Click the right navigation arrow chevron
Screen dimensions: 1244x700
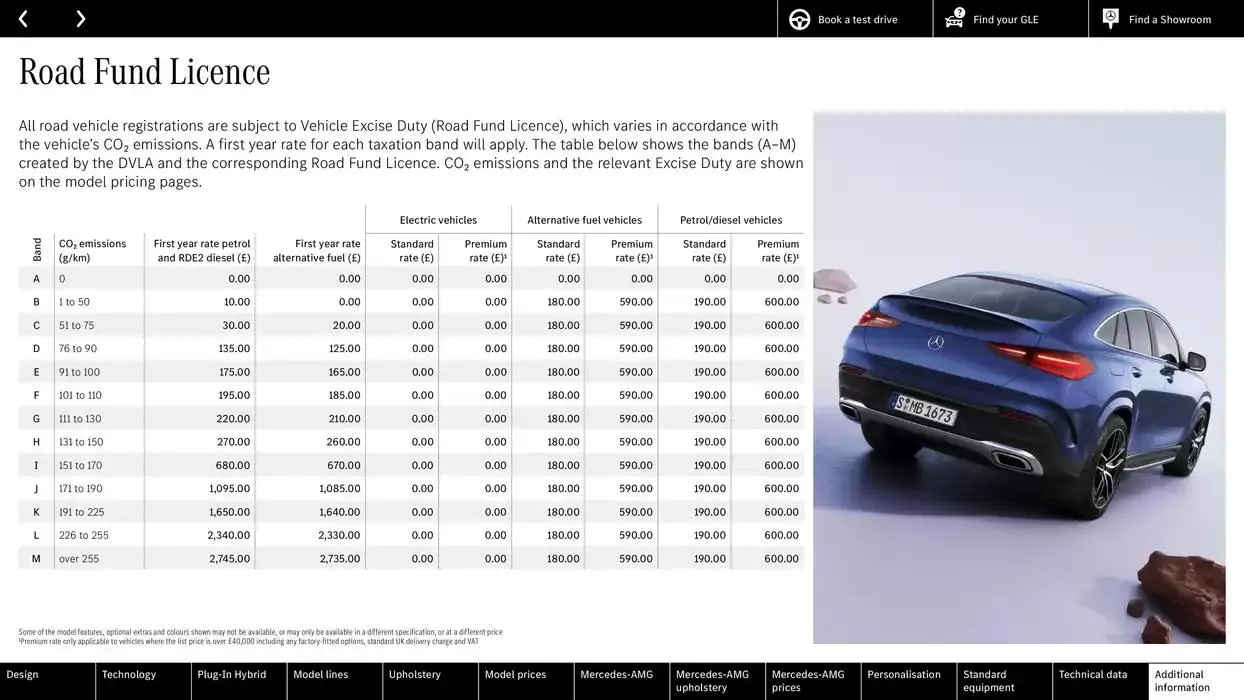pyautogui.click(x=80, y=17)
